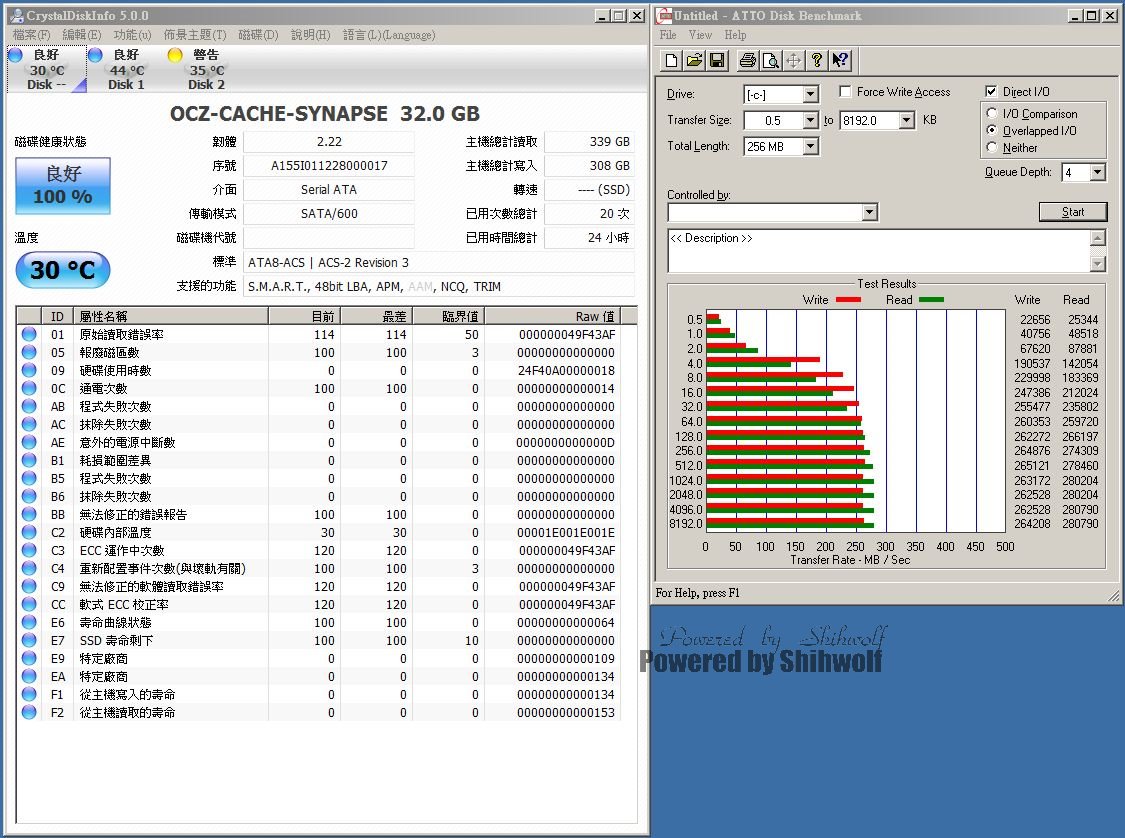Select the Overlapped I/O radio button
1125x838 pixels.
pyautogui.click(x=992, y=131)
